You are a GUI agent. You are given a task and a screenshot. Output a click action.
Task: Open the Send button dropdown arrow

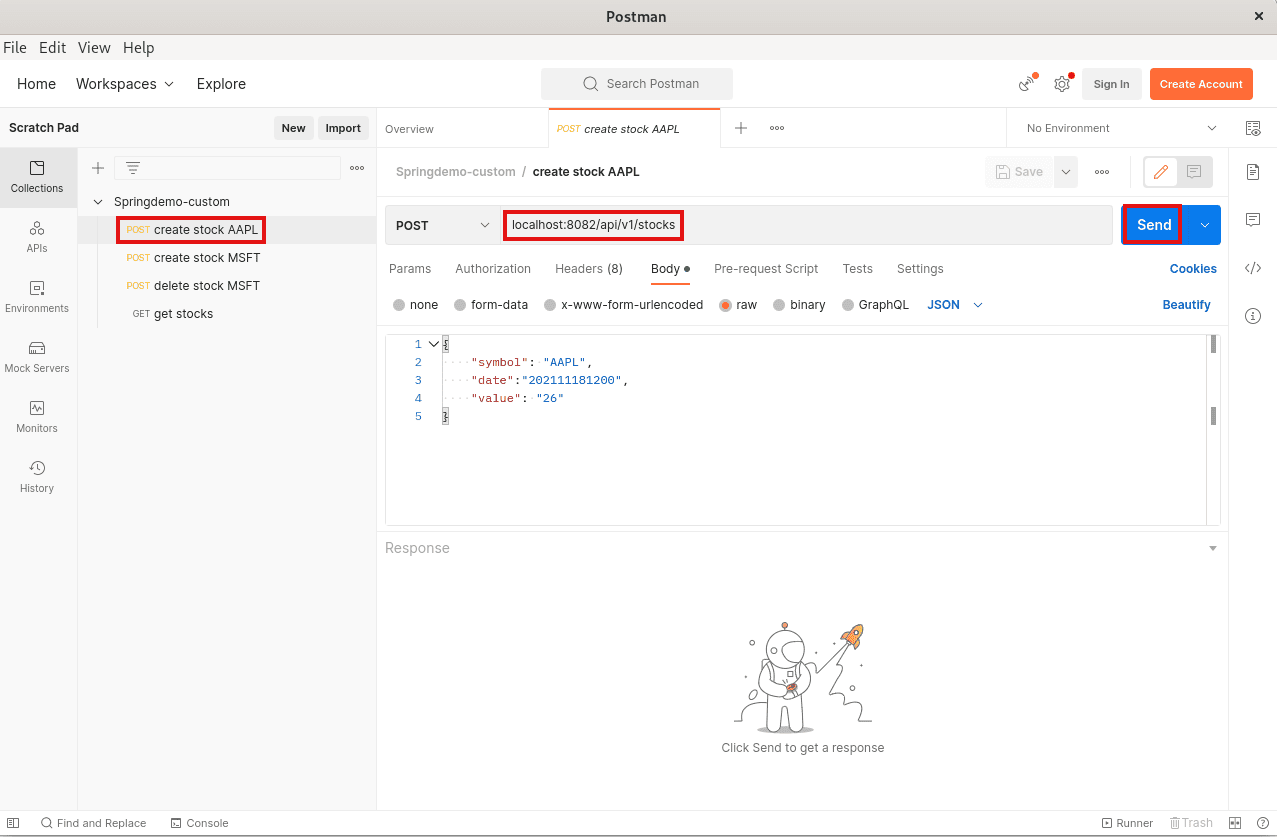(1205, 225)
